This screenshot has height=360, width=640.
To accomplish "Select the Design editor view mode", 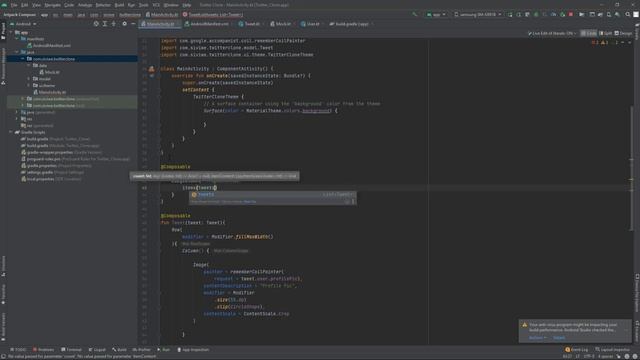I will click(x=623, y=33).
